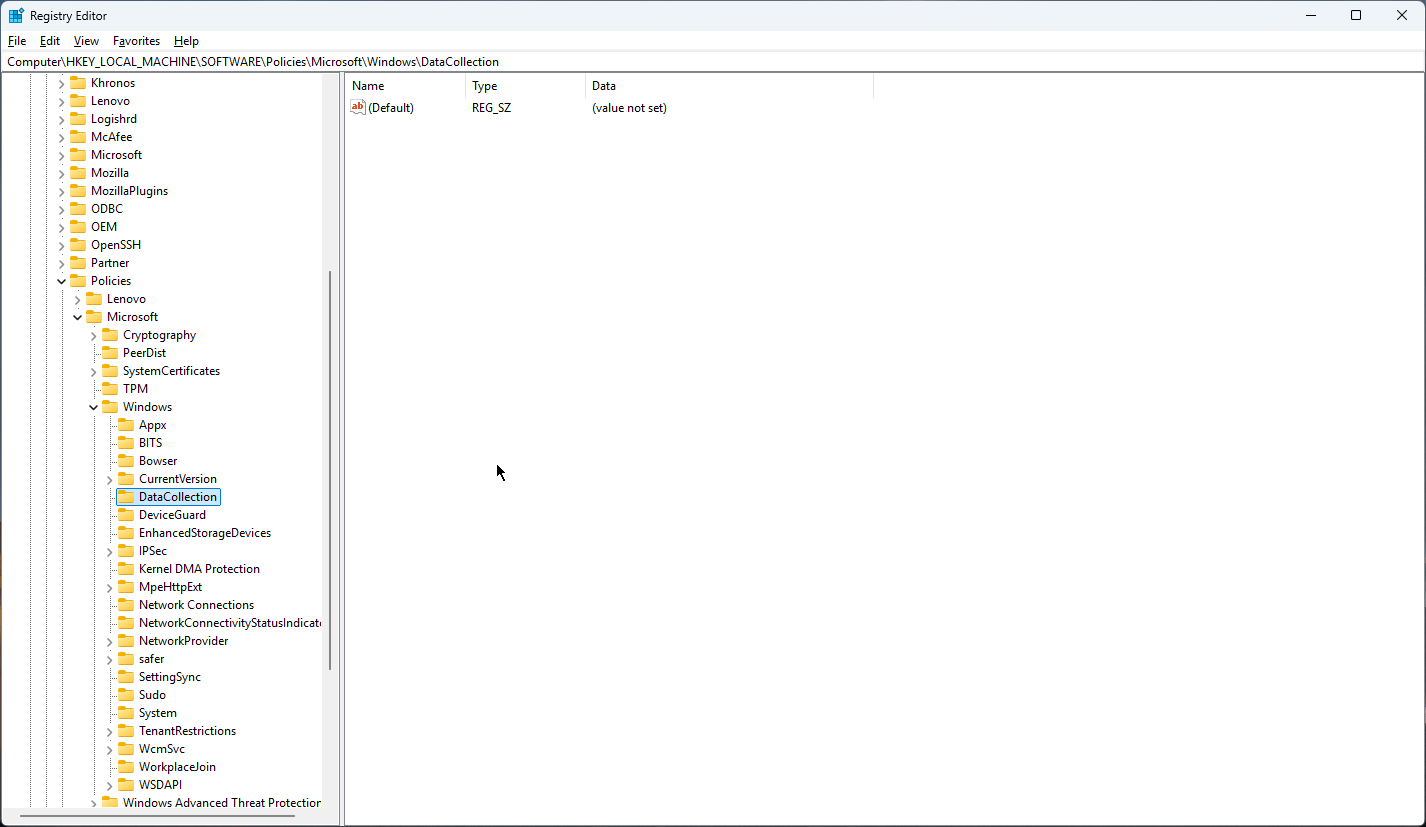
Task: Expand the IPSec key
Action: (x=110, y=551)
